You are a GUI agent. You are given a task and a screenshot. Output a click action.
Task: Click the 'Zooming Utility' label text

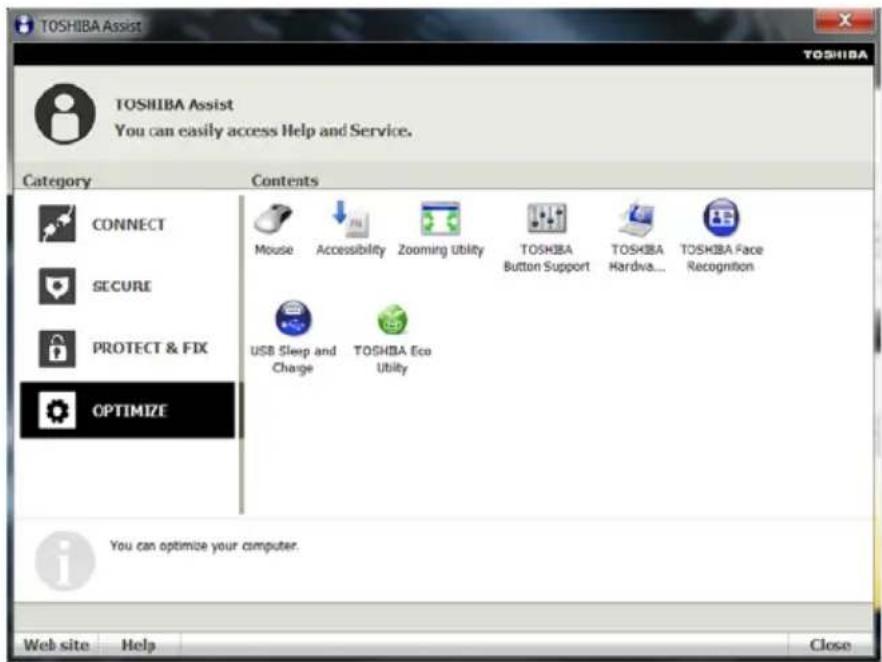[440, 250]
